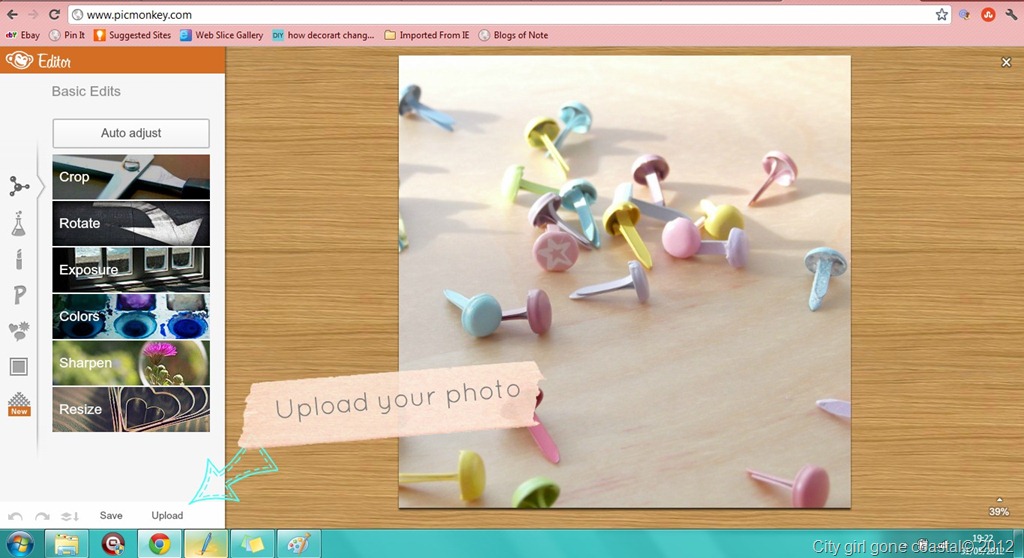Screen dimensions: 1024x558
Task: Open the how decorart chang... bookmark
Action: click(x=323, y=35)
